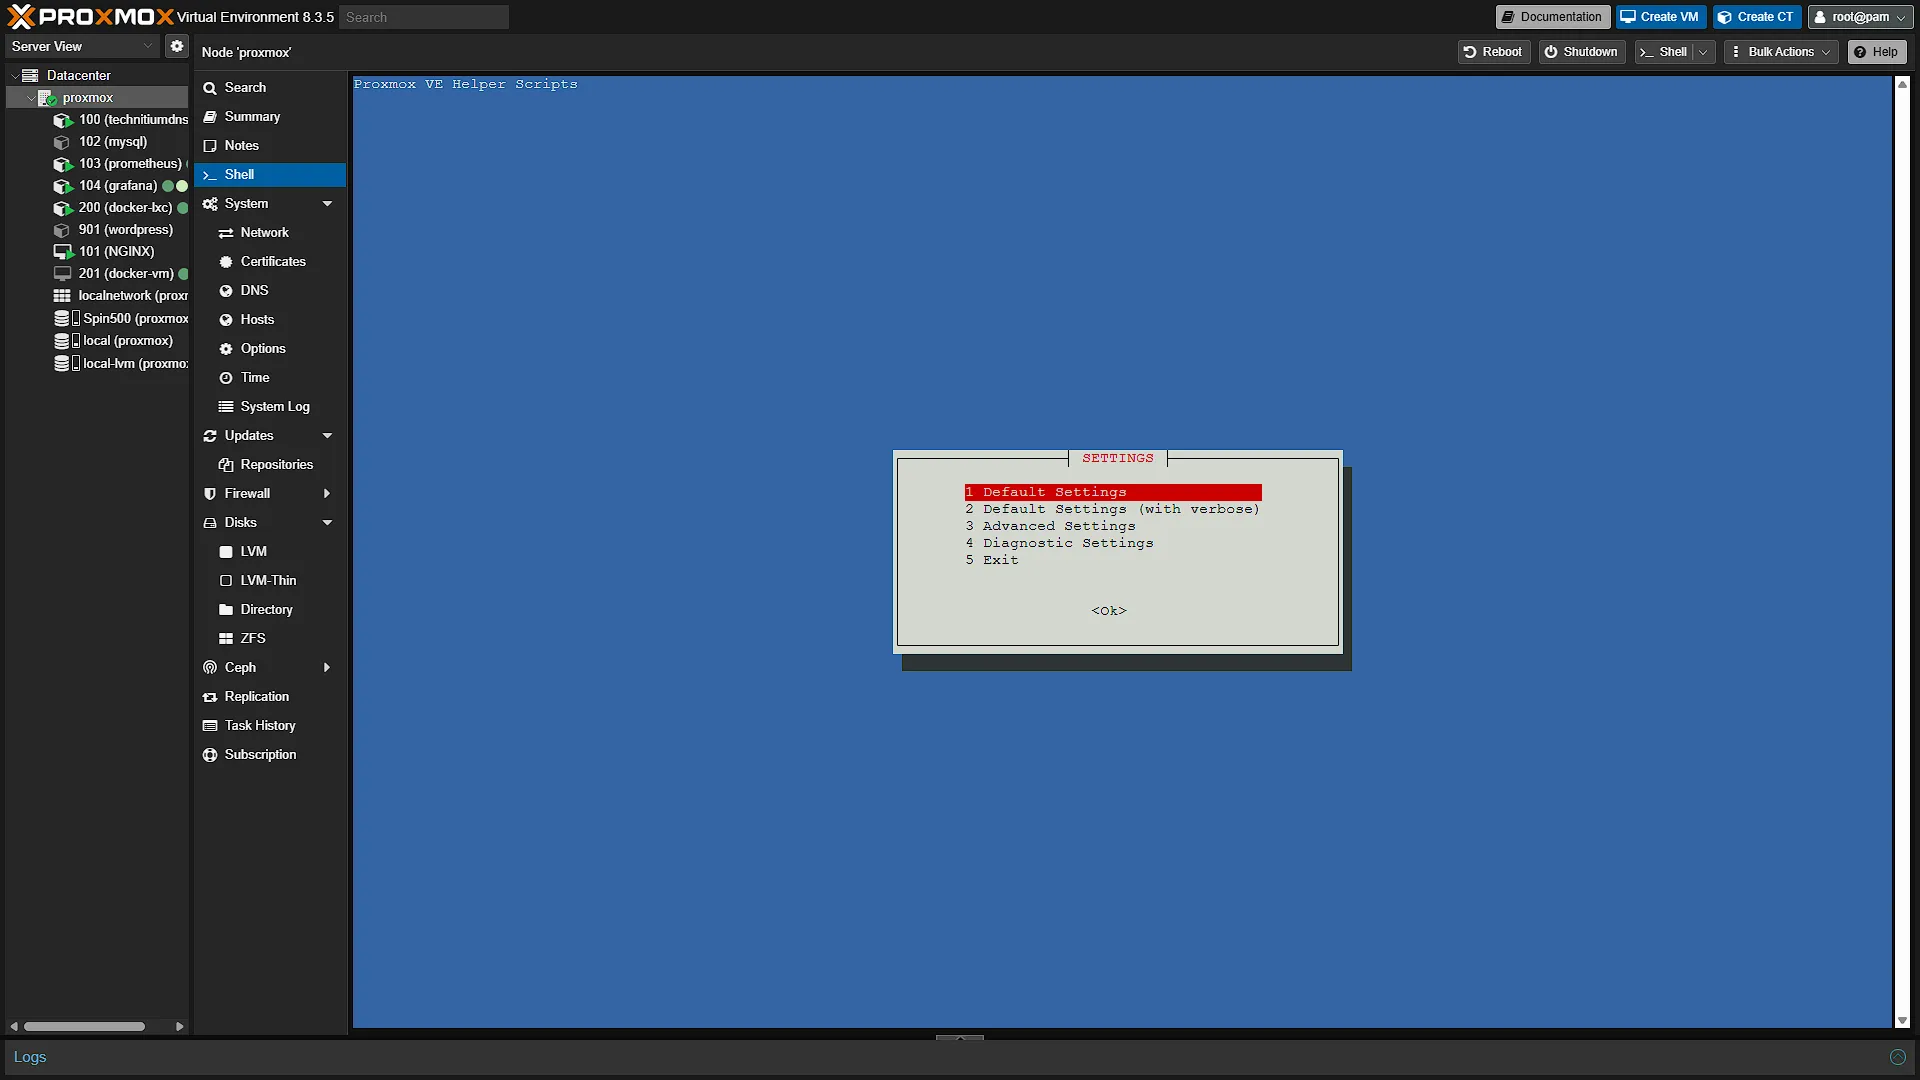Expand the Ceph menu section arrow

pyautogui.click(x=327, y=668)
